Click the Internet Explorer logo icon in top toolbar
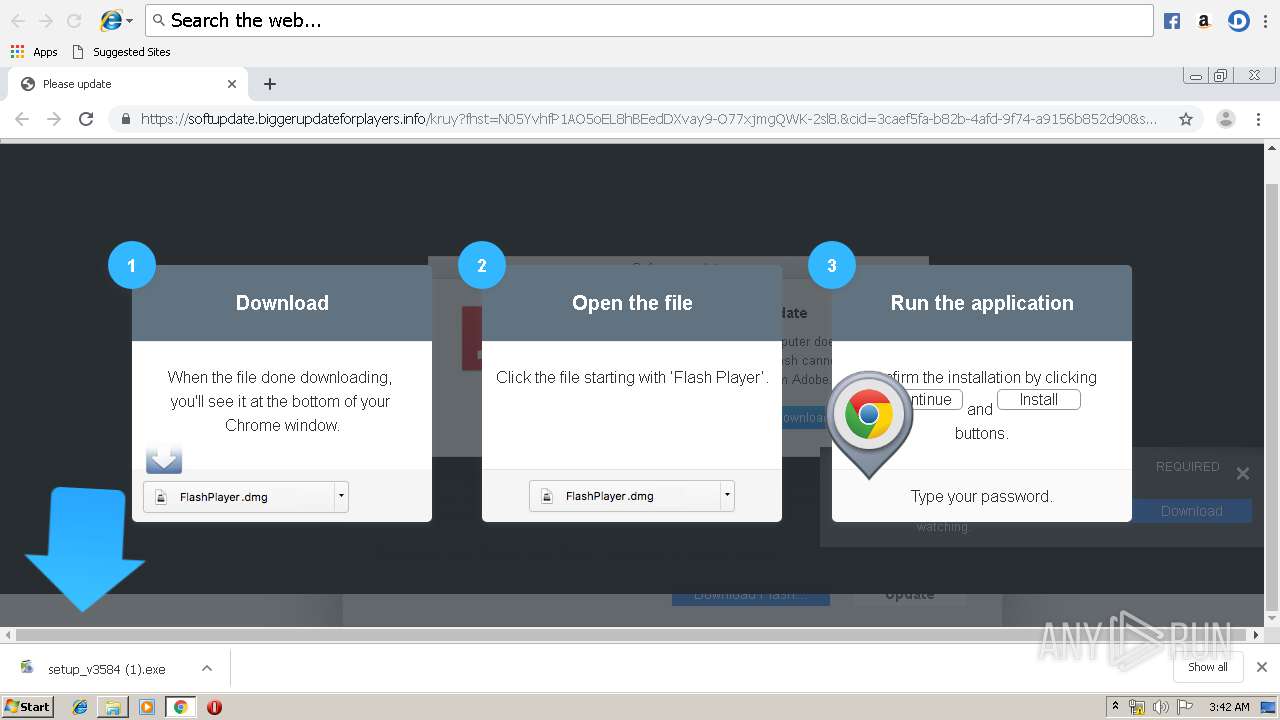This screenshot has height=720, width=1280. point(111,20)
